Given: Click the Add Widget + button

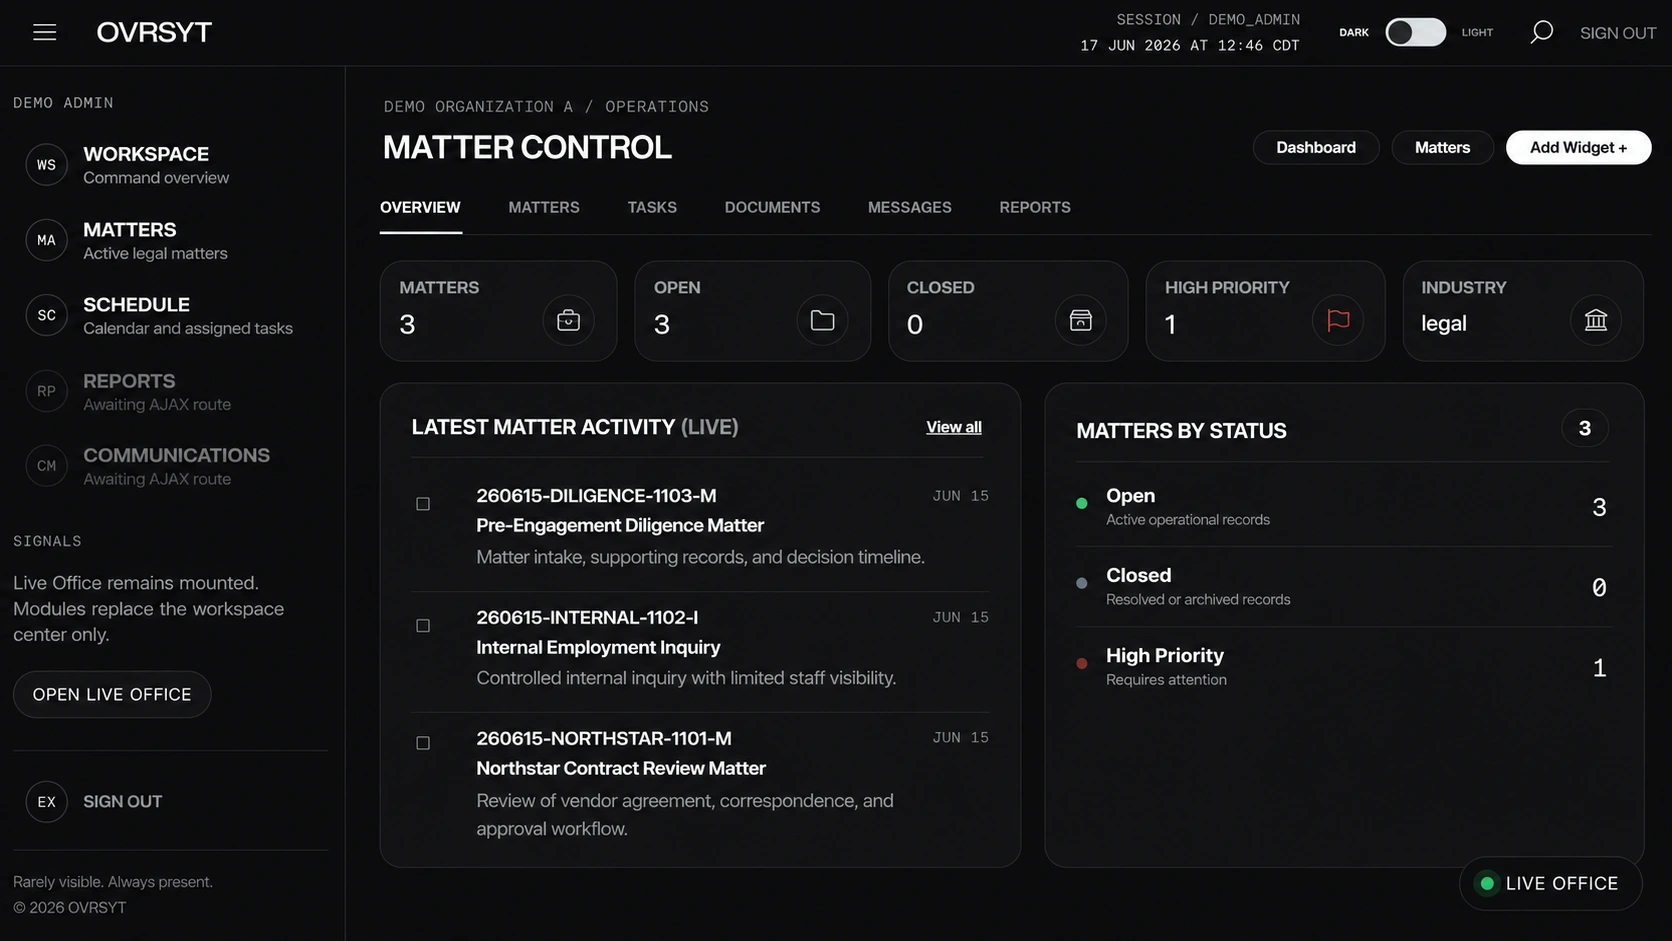Looking at the screenshot, I should click(1578, 148).
